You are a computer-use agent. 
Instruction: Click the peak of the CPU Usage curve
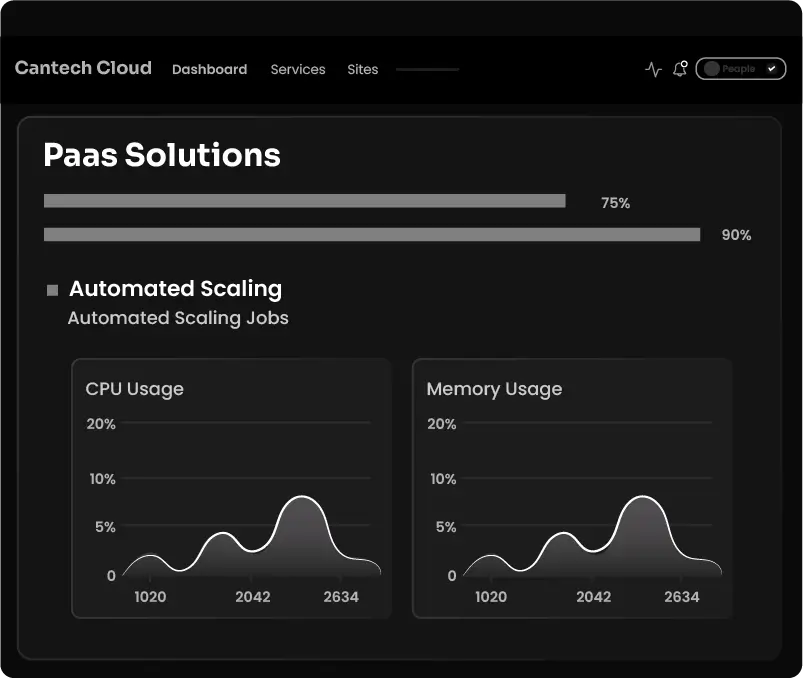point(303,498)
